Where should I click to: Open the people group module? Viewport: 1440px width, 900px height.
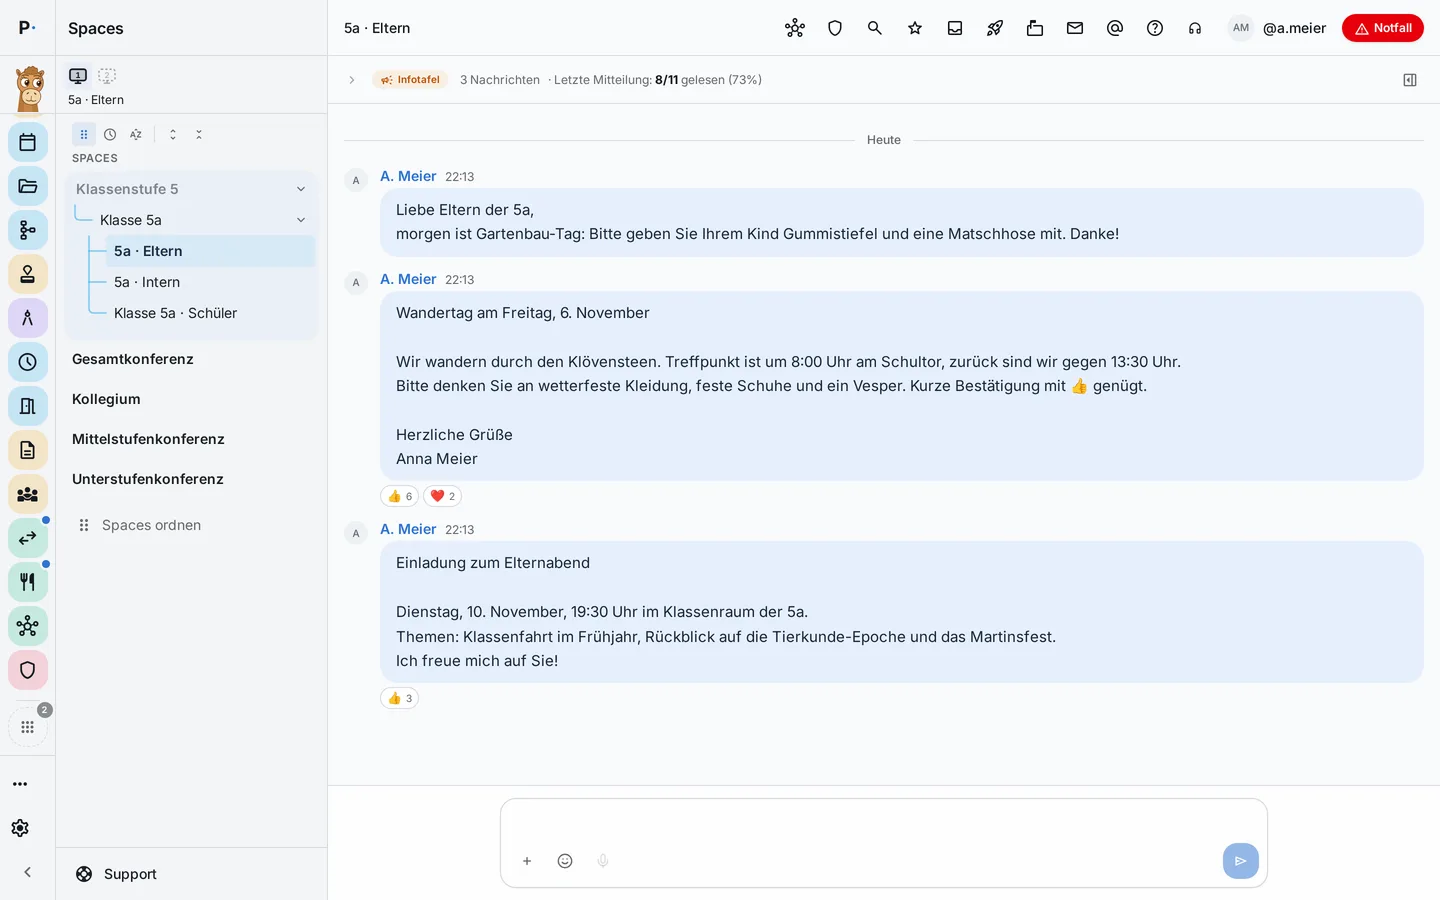click(x=28, y=494)
